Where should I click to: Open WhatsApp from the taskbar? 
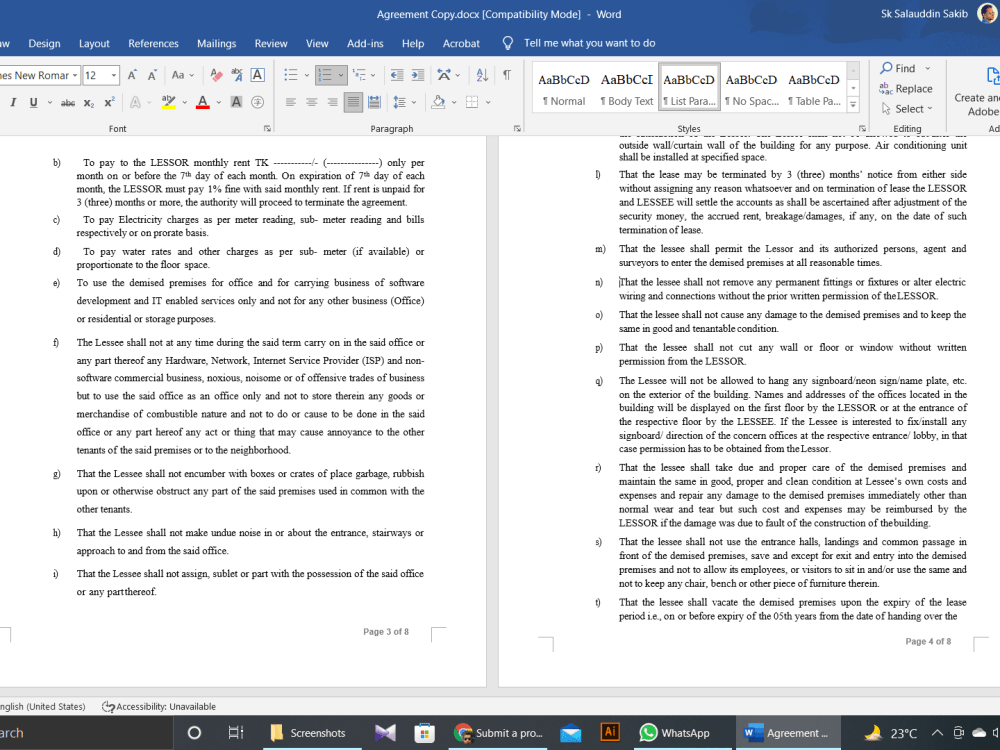tap(674, 733)
